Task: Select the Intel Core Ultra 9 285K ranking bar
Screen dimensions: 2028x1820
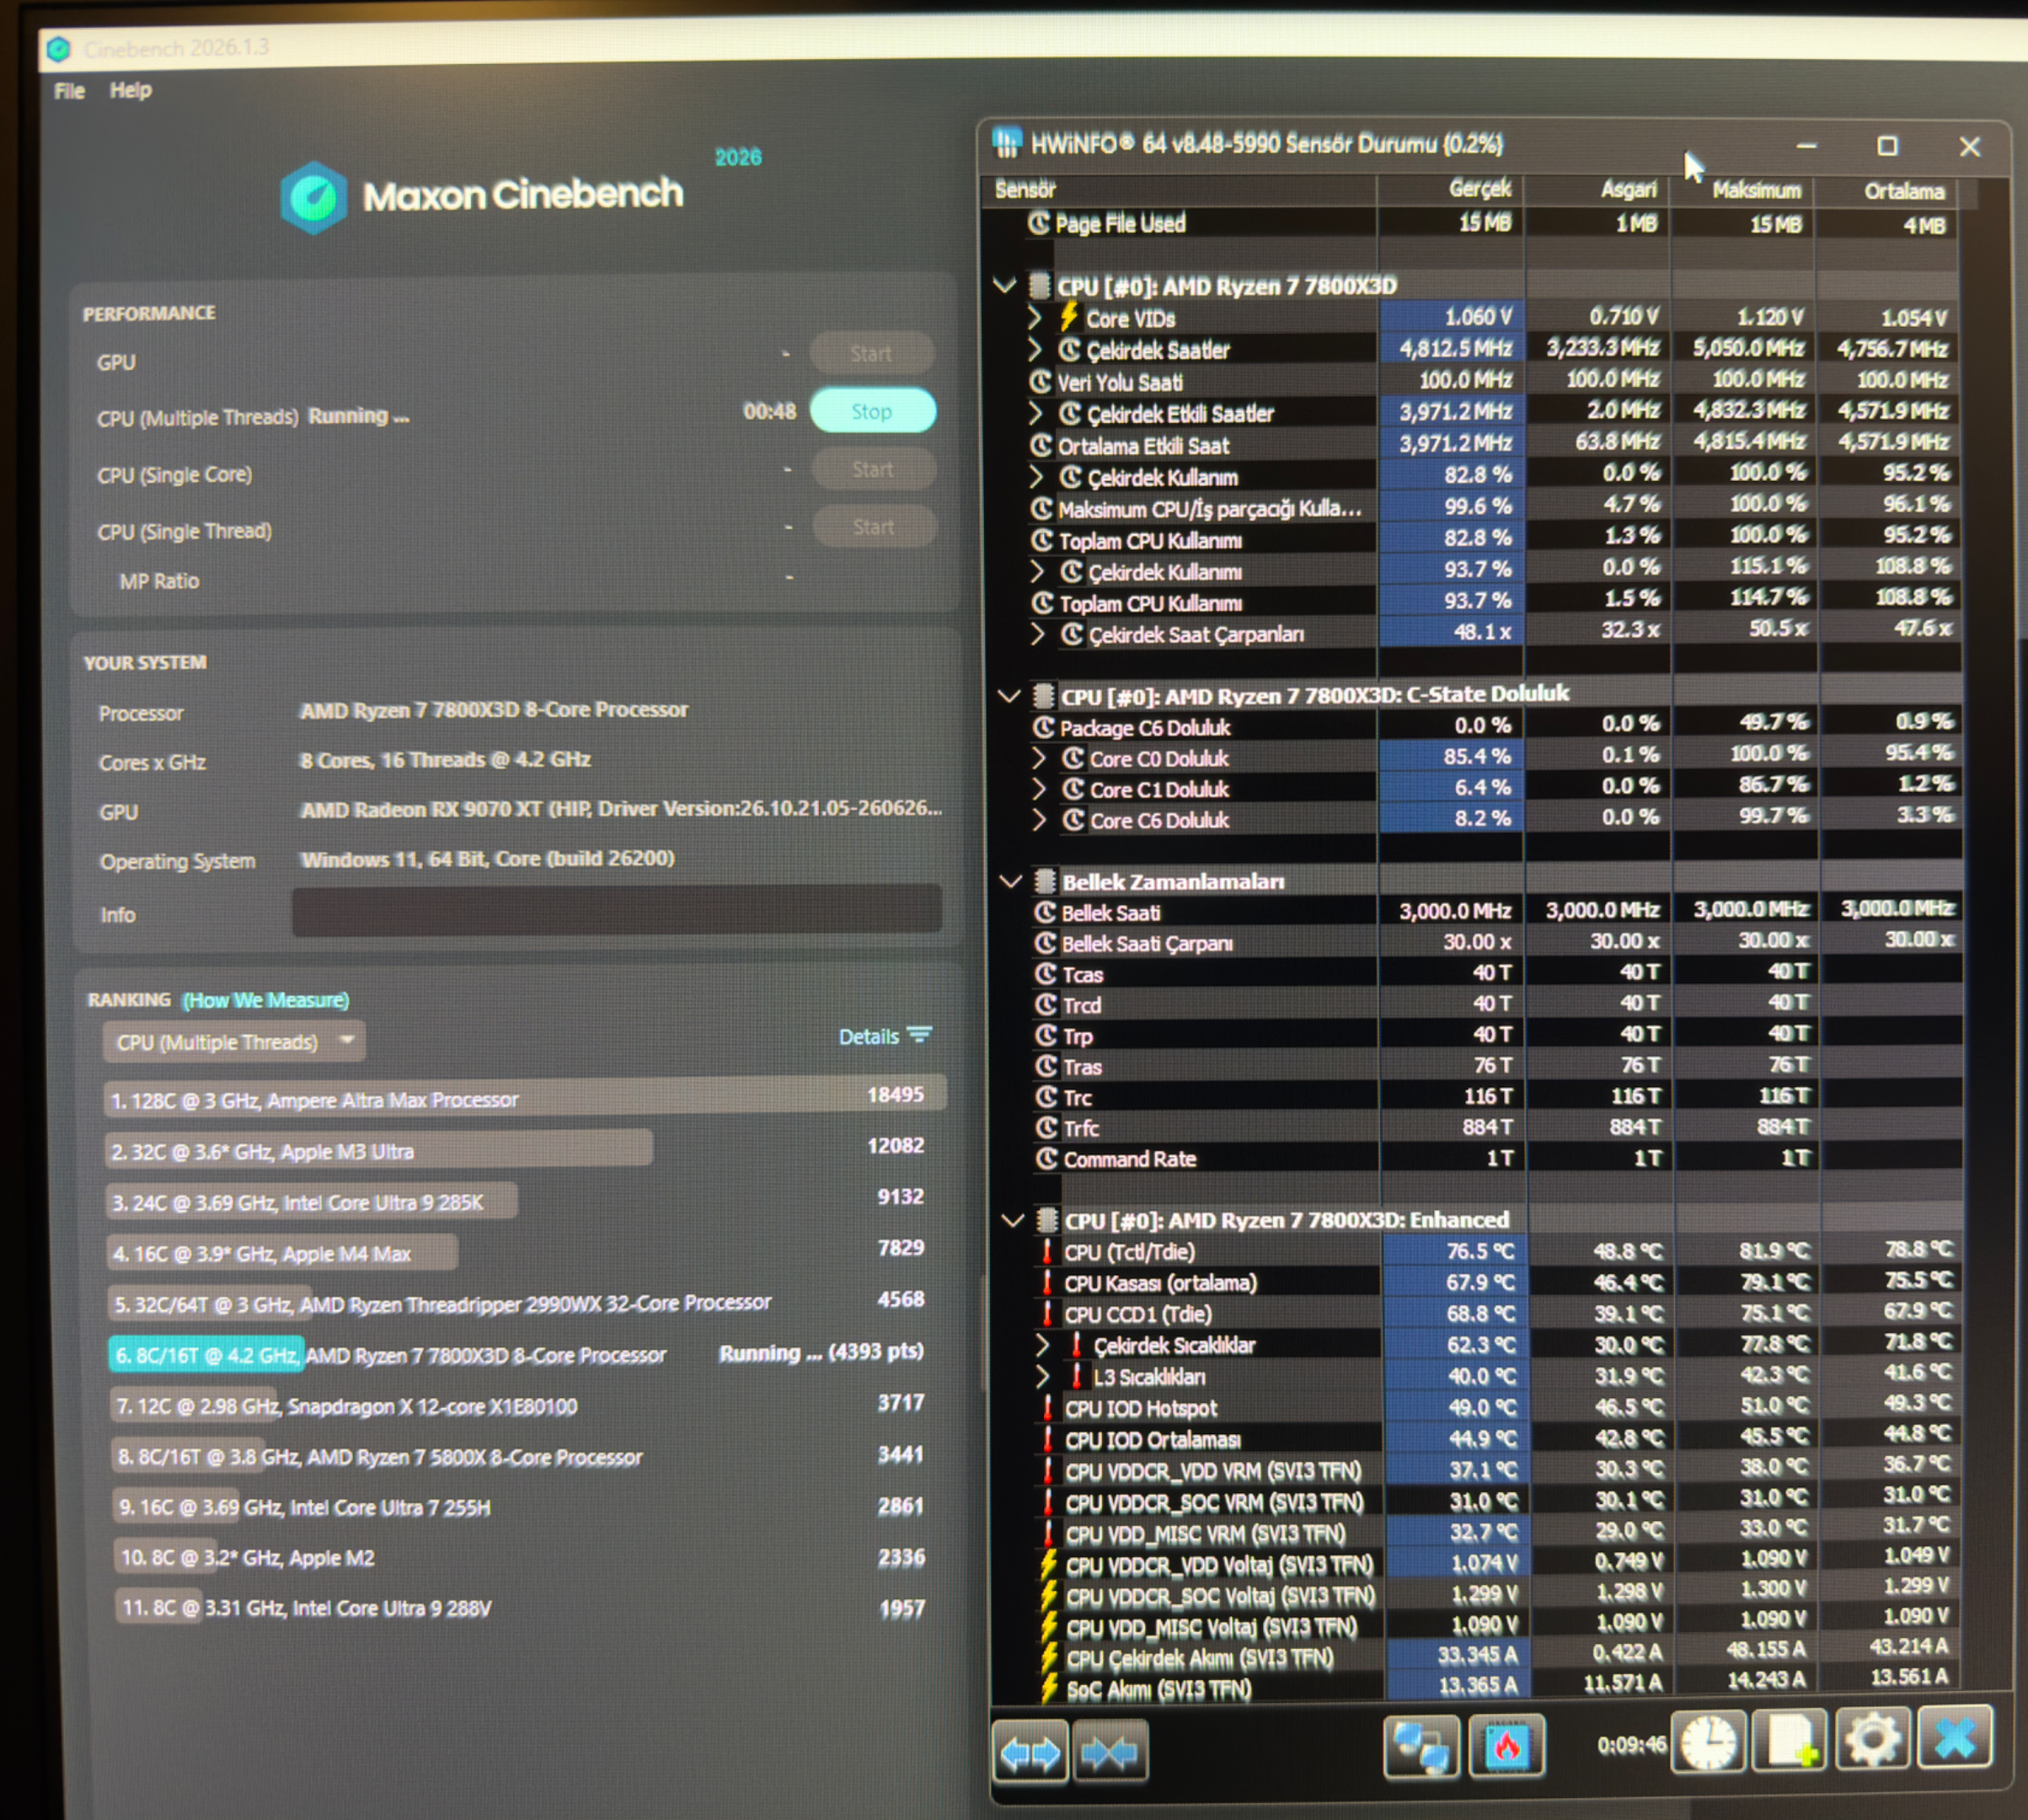Action: (312, 1201)
